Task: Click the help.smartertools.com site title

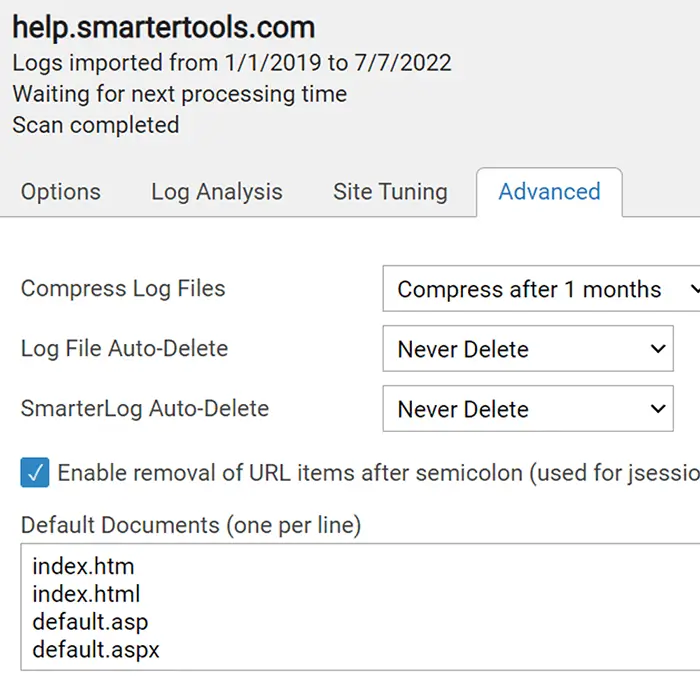Action: click(x=164, y=28)
